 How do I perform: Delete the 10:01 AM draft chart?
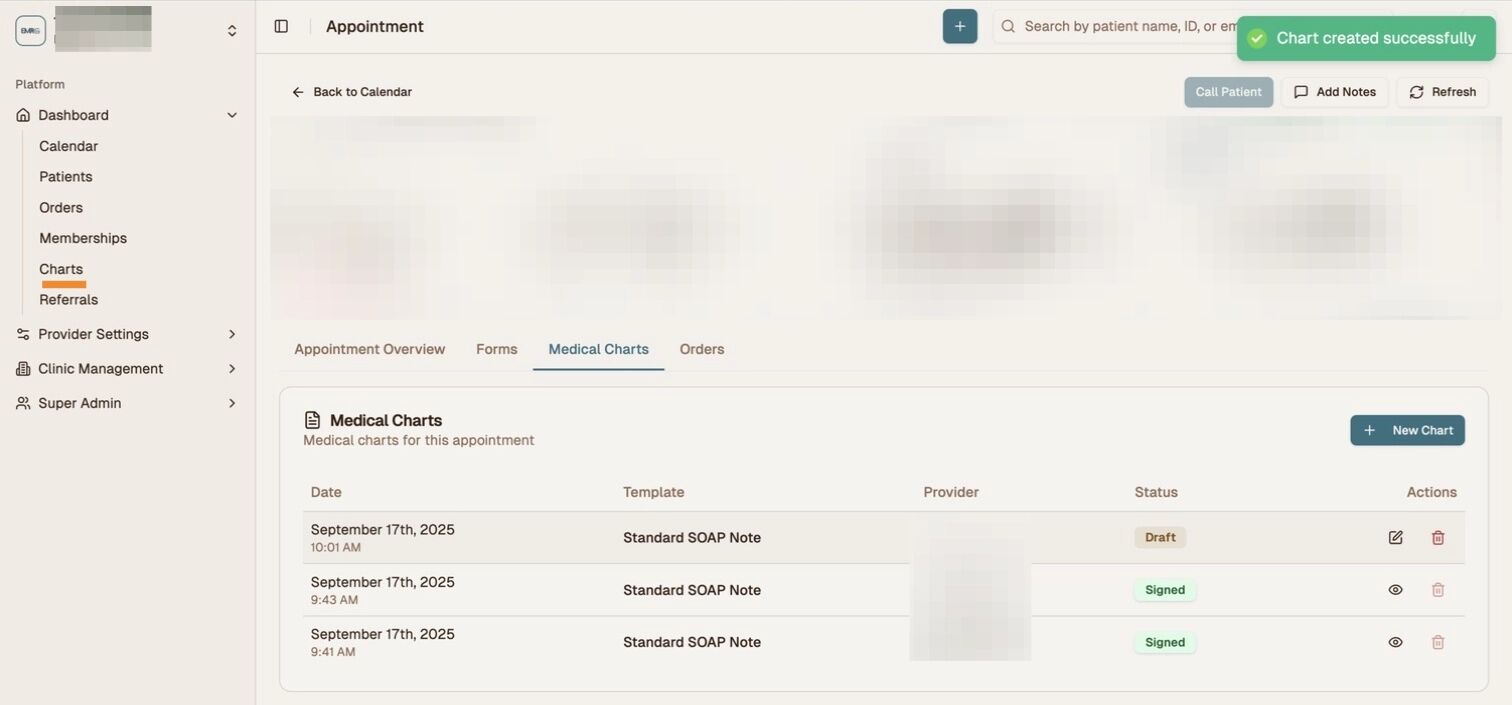[1438, 538]
